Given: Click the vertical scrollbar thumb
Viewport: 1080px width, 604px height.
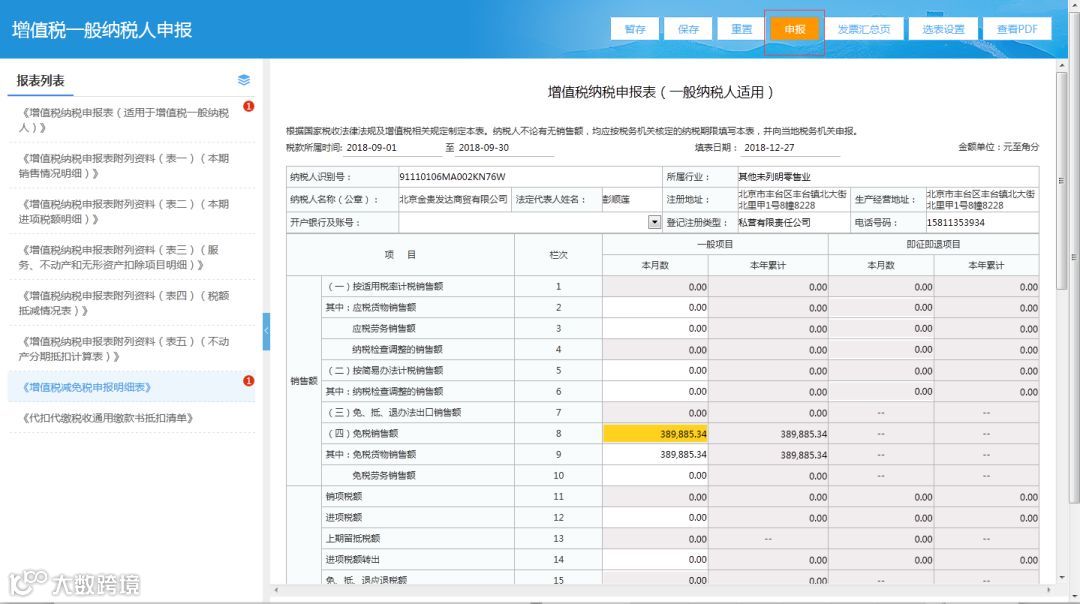Looking at the screenshot, I should [x=1061, y=180].
